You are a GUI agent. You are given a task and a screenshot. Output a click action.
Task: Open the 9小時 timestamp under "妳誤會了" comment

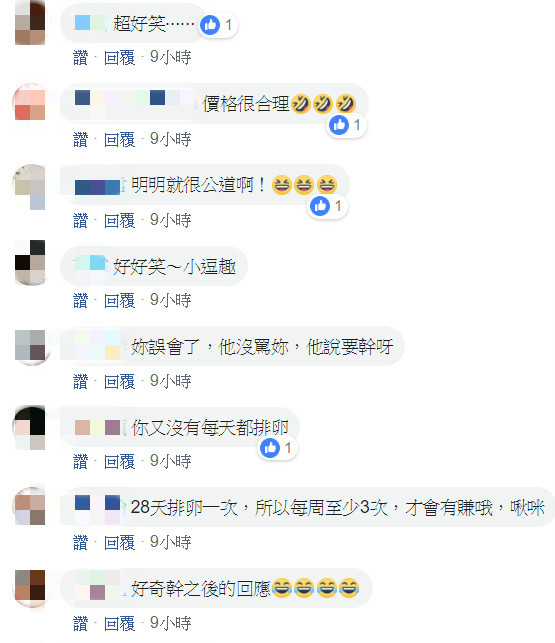pyautogui.click(x=171, y=381)
